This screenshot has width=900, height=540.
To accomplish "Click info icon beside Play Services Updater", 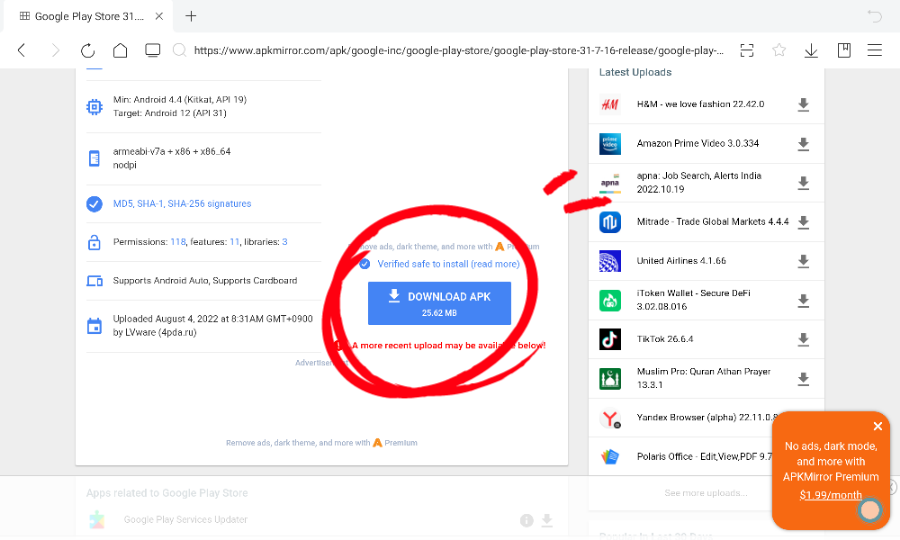I will coord(526,520).
